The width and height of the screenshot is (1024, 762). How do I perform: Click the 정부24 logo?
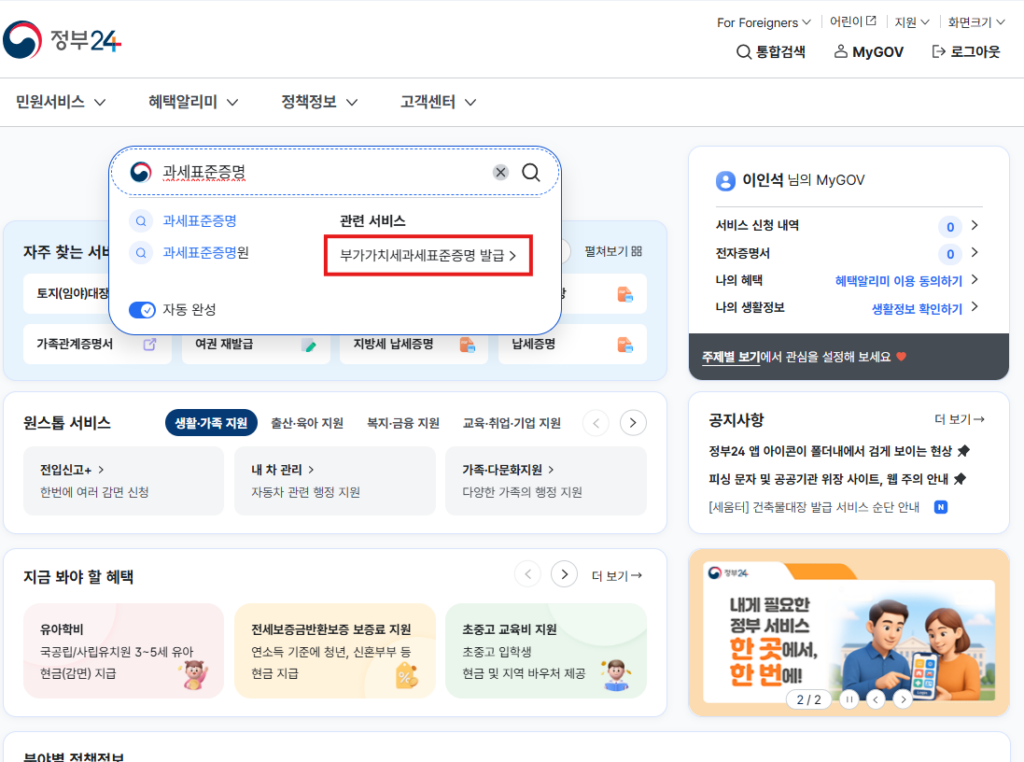[62, 40]
